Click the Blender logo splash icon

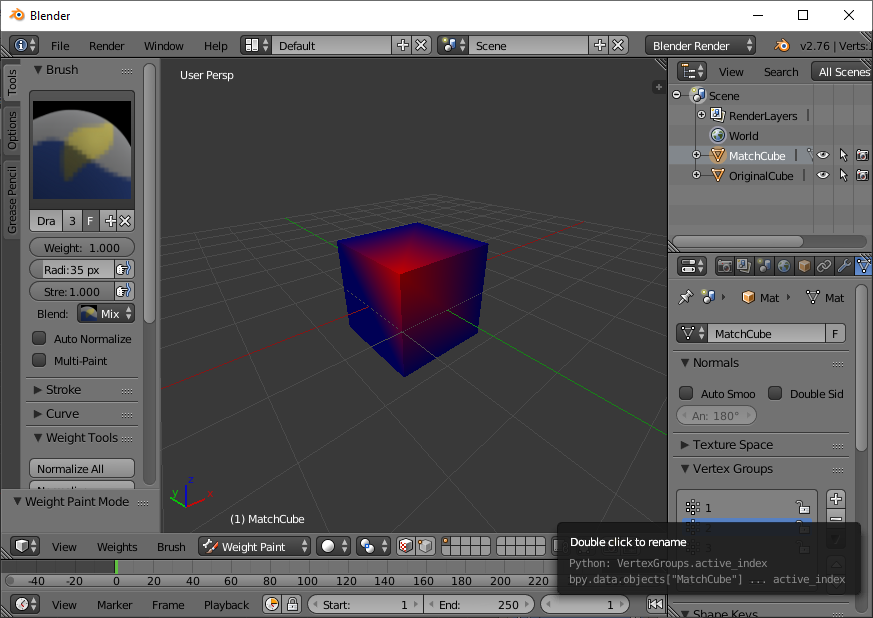coord(782,45)
